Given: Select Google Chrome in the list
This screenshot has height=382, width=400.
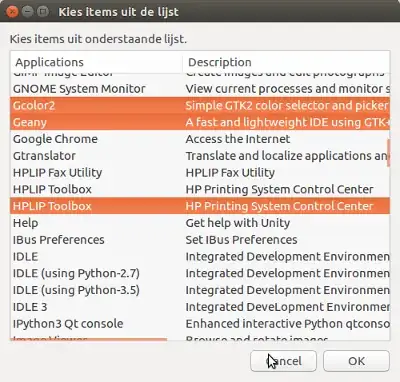Looking at the screenshot, I should (x=200, y=139).
